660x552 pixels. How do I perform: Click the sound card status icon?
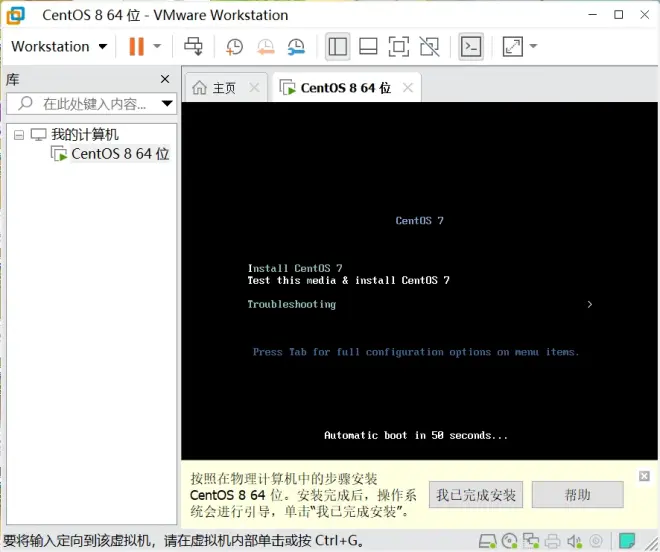(x=574, y=541)
